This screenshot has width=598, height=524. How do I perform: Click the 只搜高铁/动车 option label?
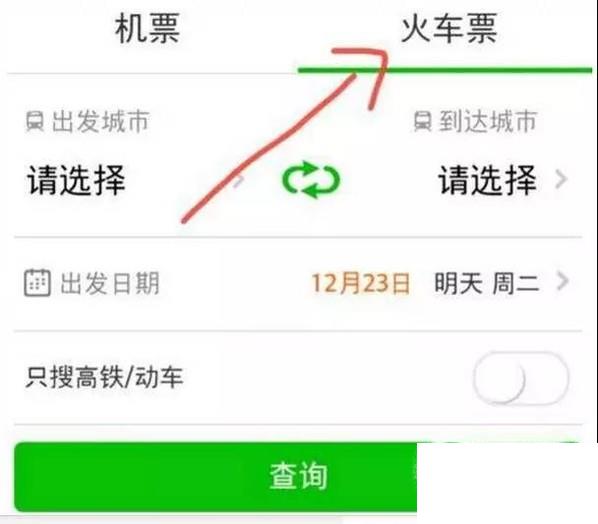click(104, 378)
